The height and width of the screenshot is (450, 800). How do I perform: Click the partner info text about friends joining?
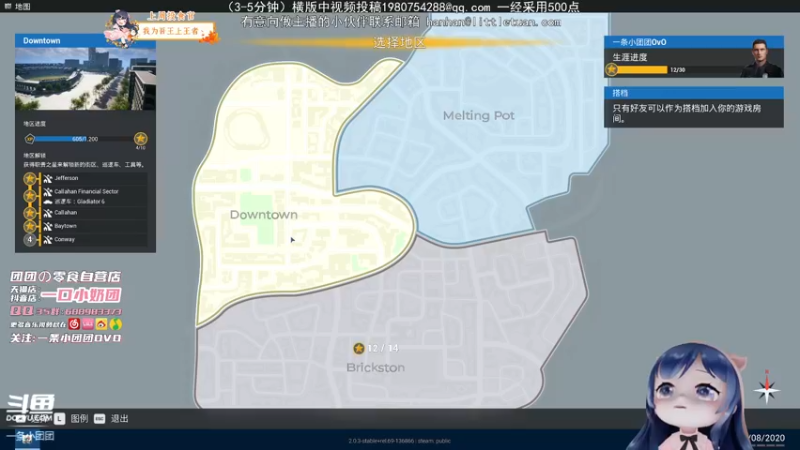tap(686, 113)
